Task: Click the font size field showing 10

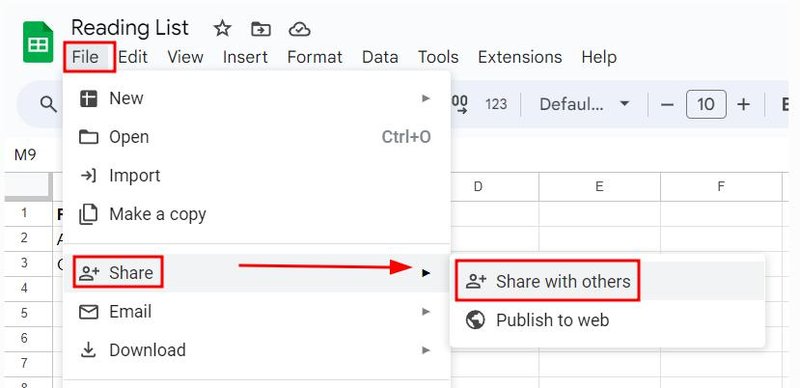Action: pos(706,105)
